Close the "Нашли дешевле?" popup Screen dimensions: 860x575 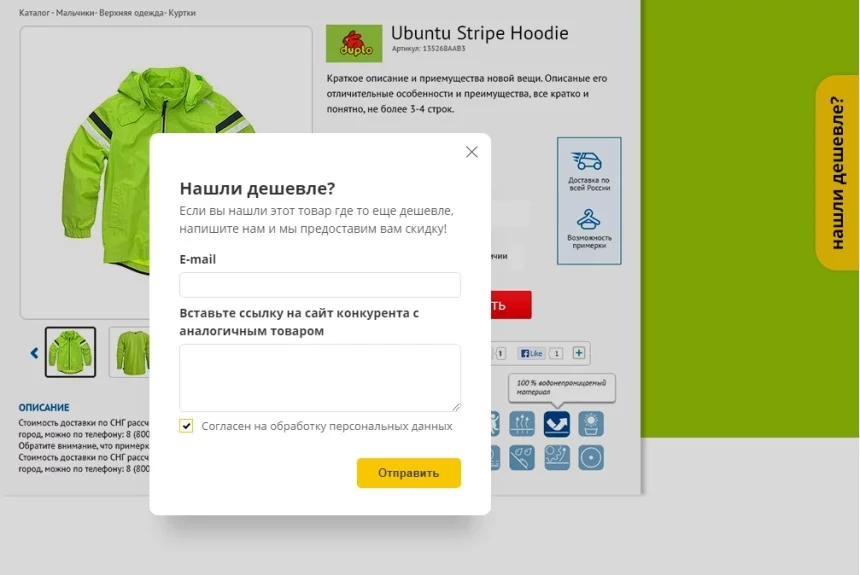click(x=472, y=152)
